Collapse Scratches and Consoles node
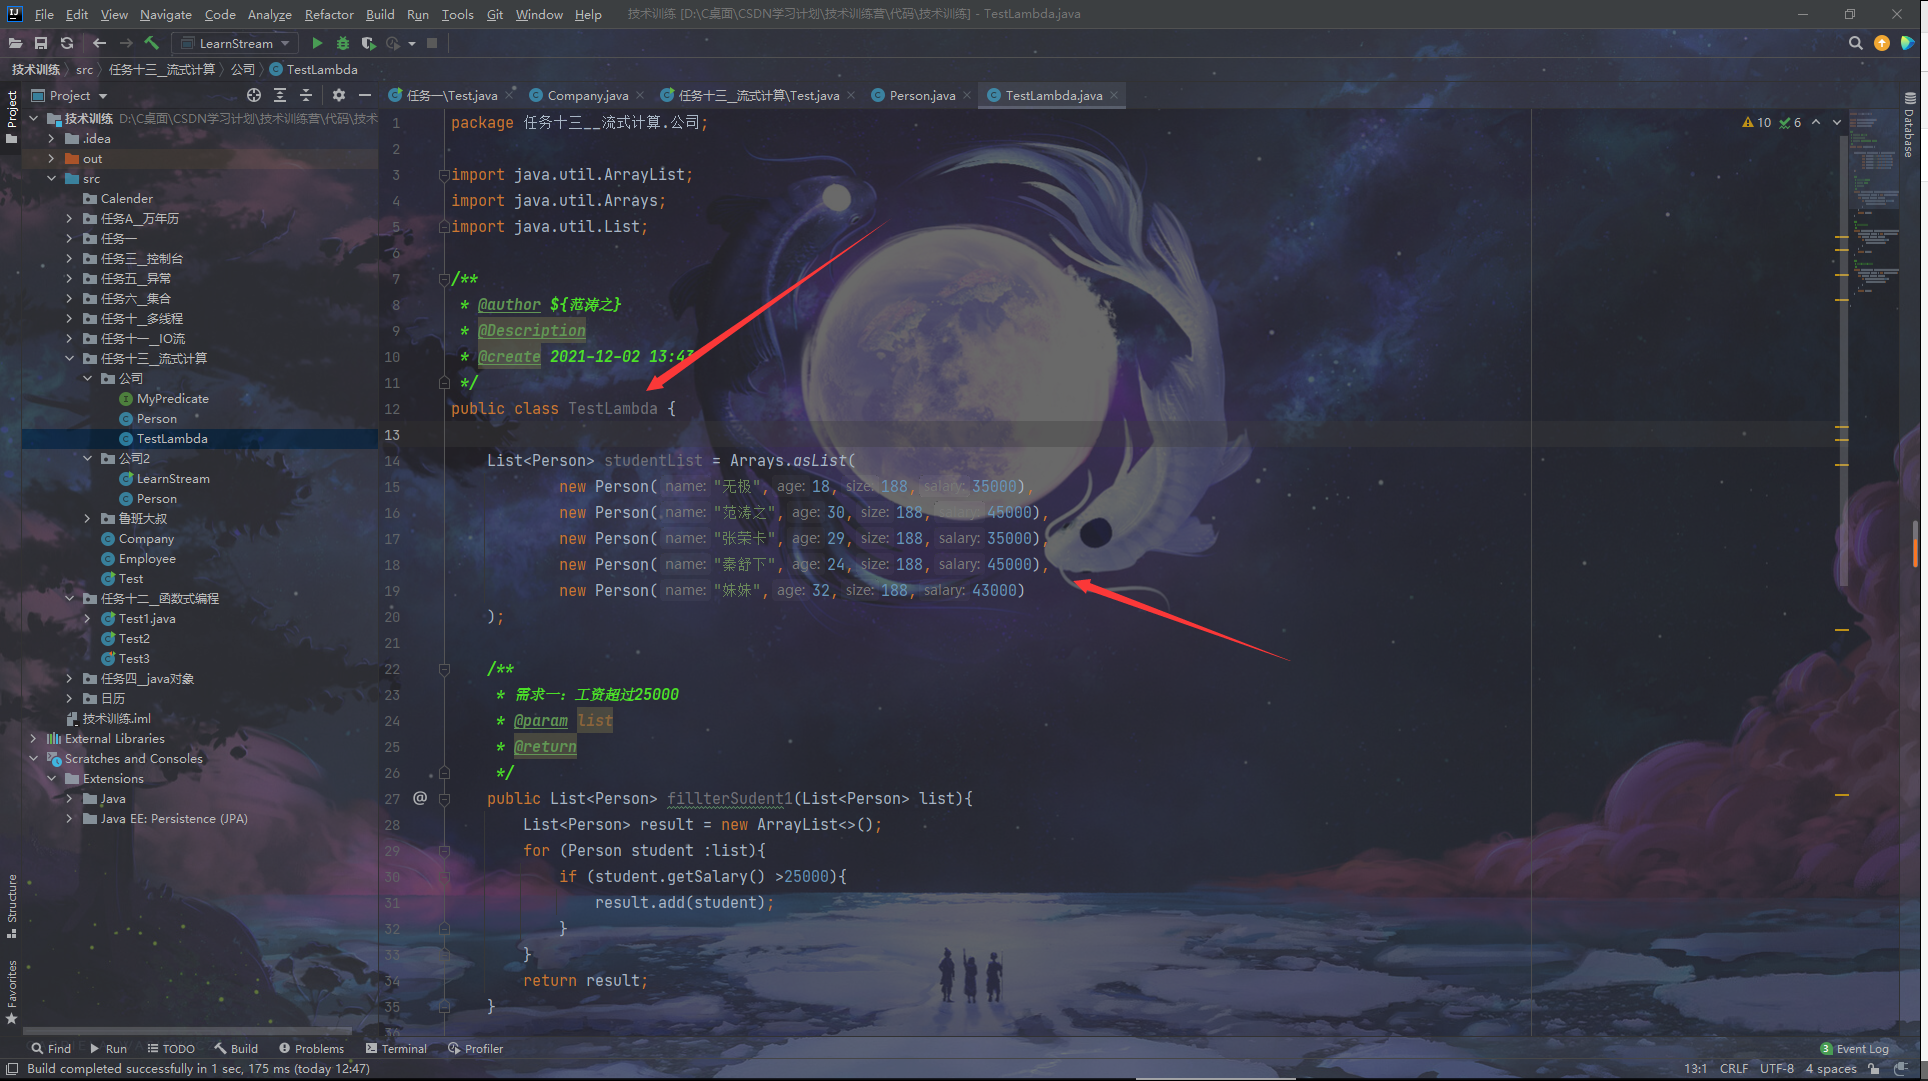Image resolution: width=1928 pixels, height=1081 pixels. tap(33, 758)
